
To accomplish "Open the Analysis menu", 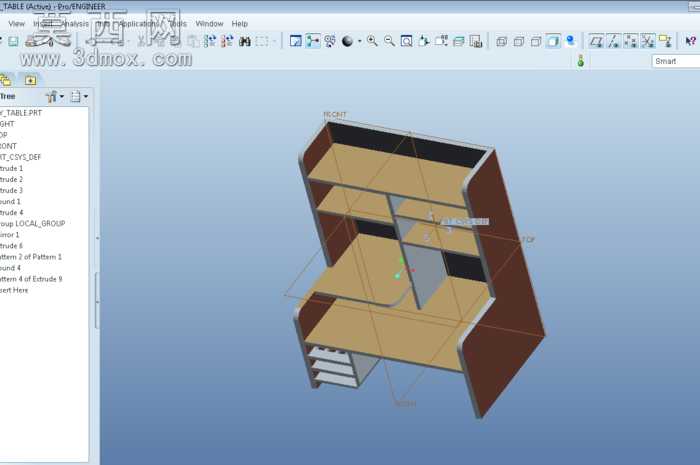I will [75, 24].
